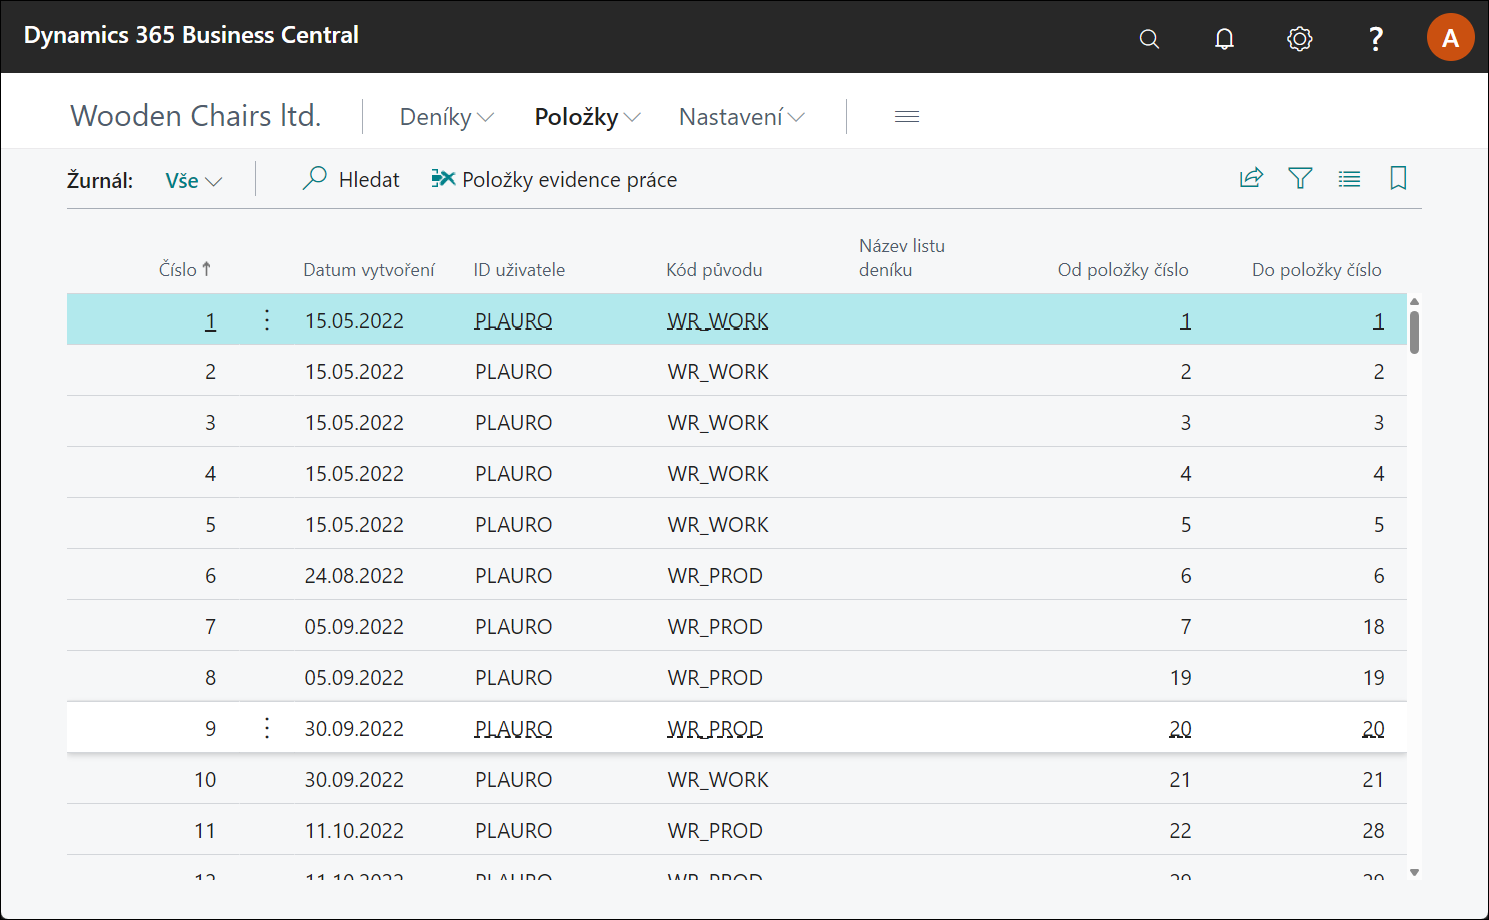Screen dimensions: 1489x920
Task: Click Od položky value 19 in row 8
Action: click(1180, 678)
